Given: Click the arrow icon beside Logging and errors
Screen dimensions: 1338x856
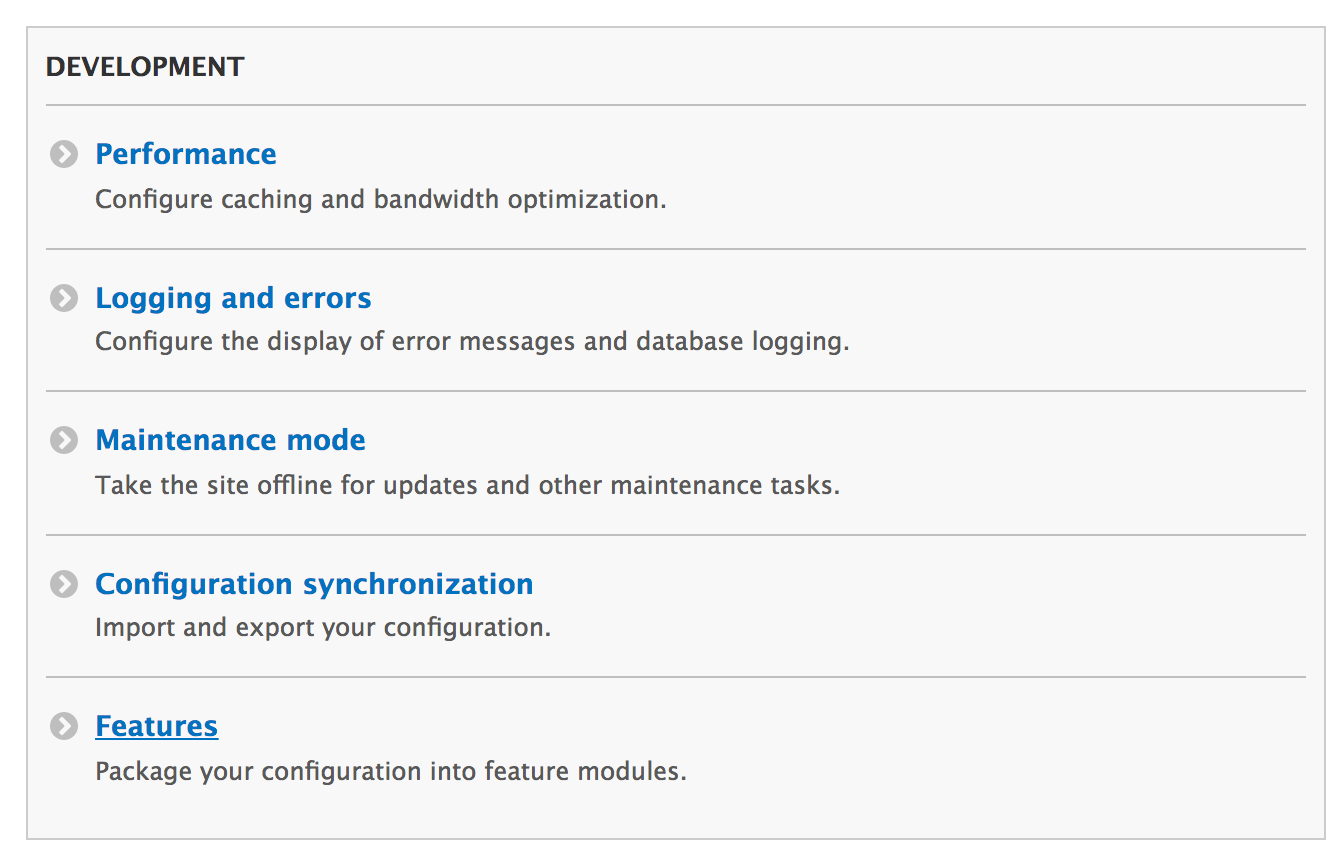Looking at the screenshot, I should (x=64, y=298).
